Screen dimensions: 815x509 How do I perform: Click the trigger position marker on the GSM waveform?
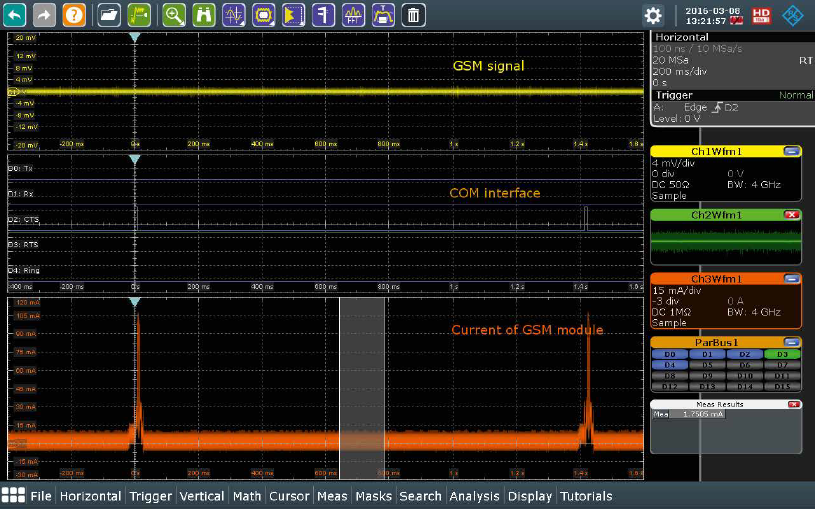(135, 38)
